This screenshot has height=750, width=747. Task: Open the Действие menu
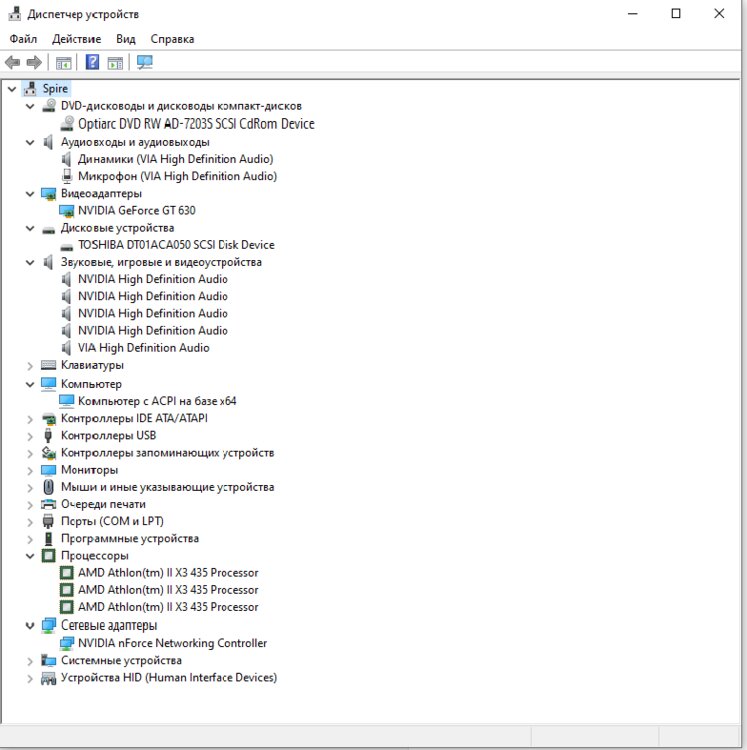(78, 39)
